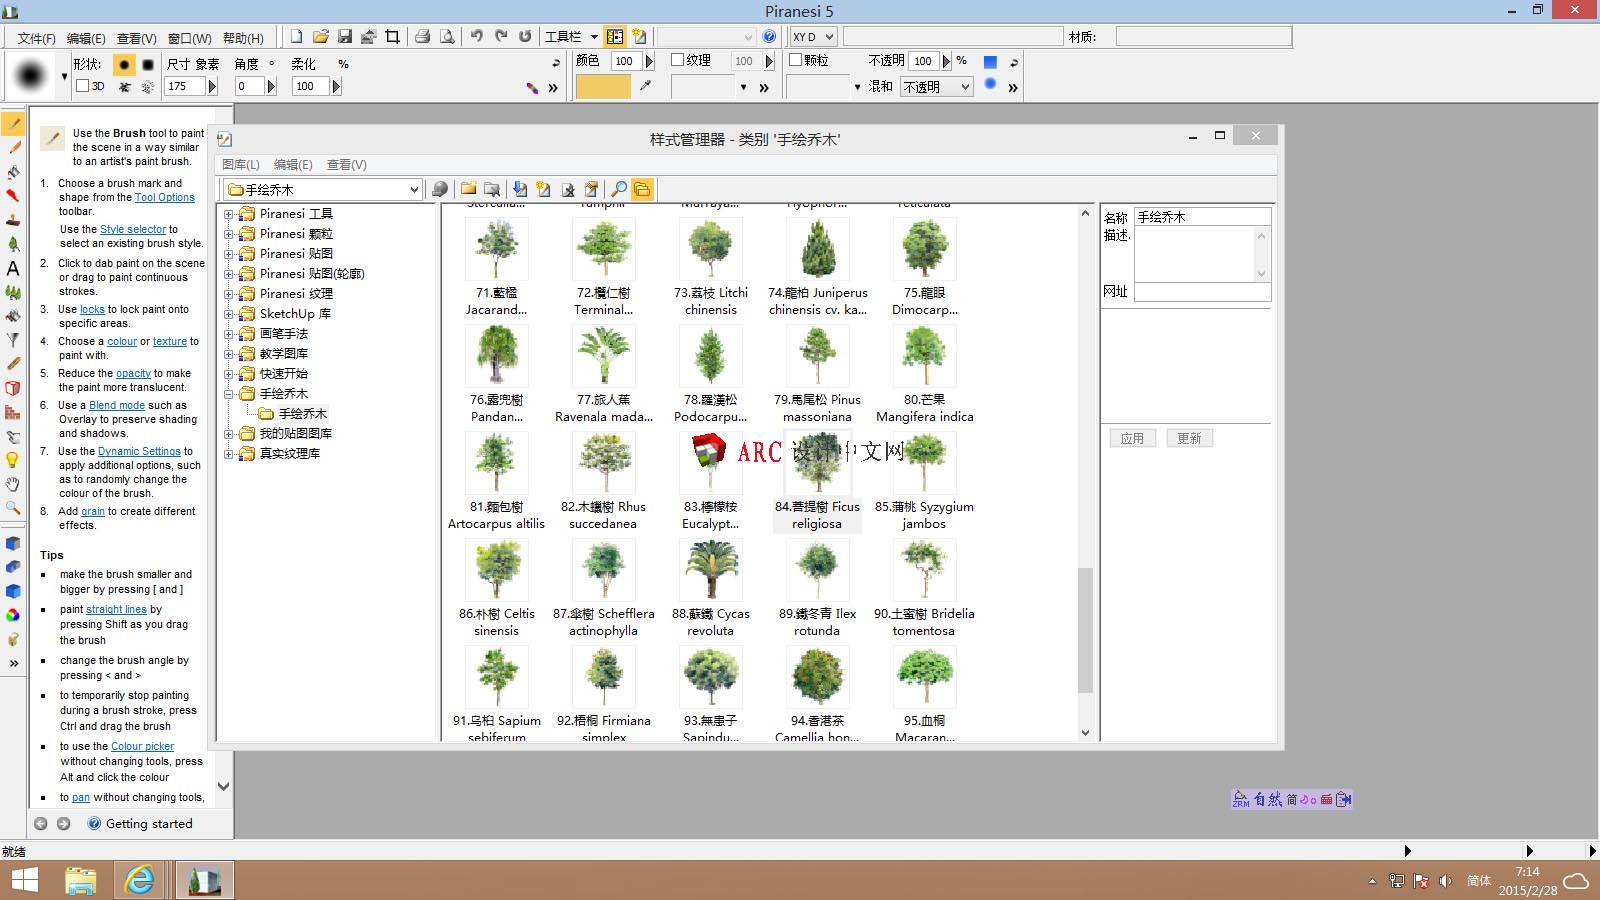Click the Redo arrow icon
Screen dimensions: 1600x900
pyautogui.click(x=501, y=36)
